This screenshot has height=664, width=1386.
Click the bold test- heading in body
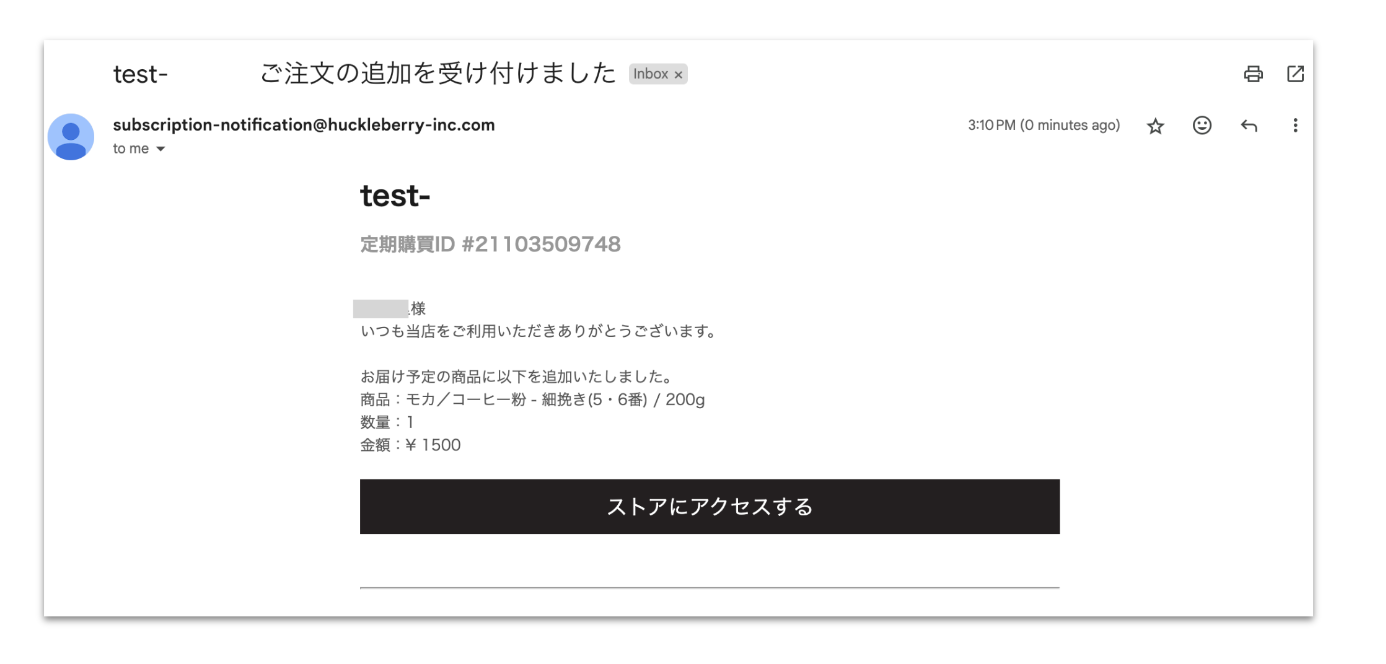[x=395, y=198]
